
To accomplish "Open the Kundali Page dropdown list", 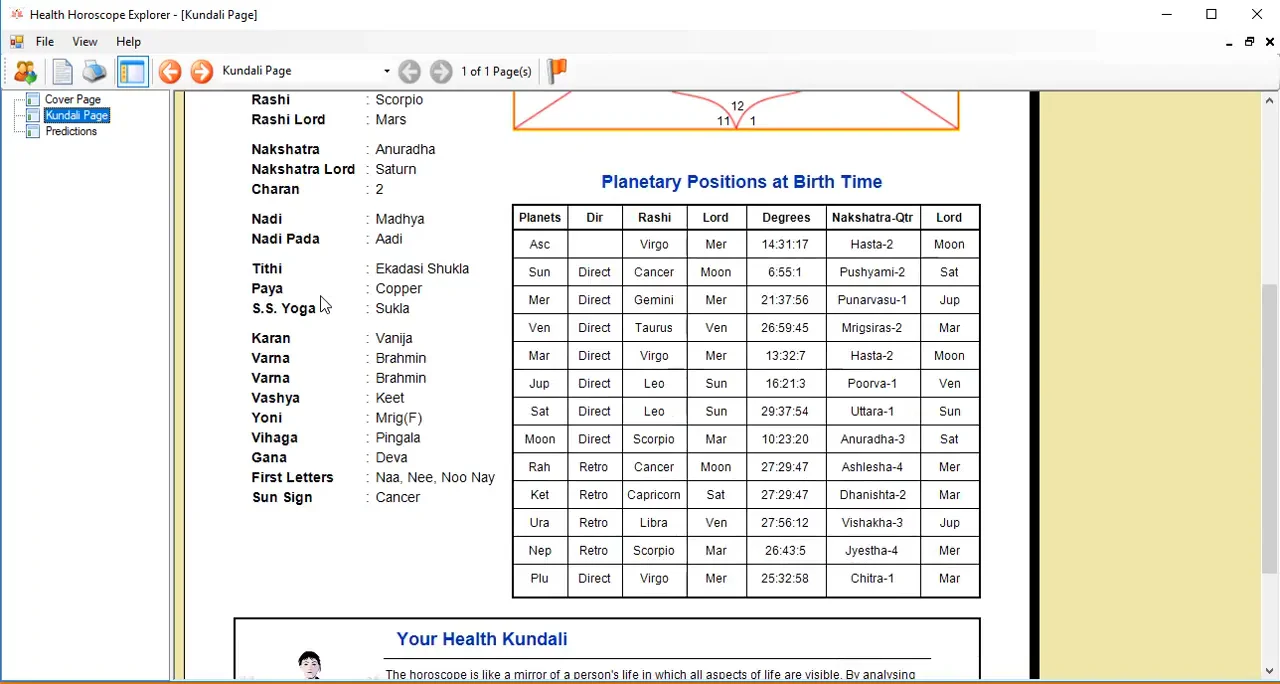I will [387, 71].
